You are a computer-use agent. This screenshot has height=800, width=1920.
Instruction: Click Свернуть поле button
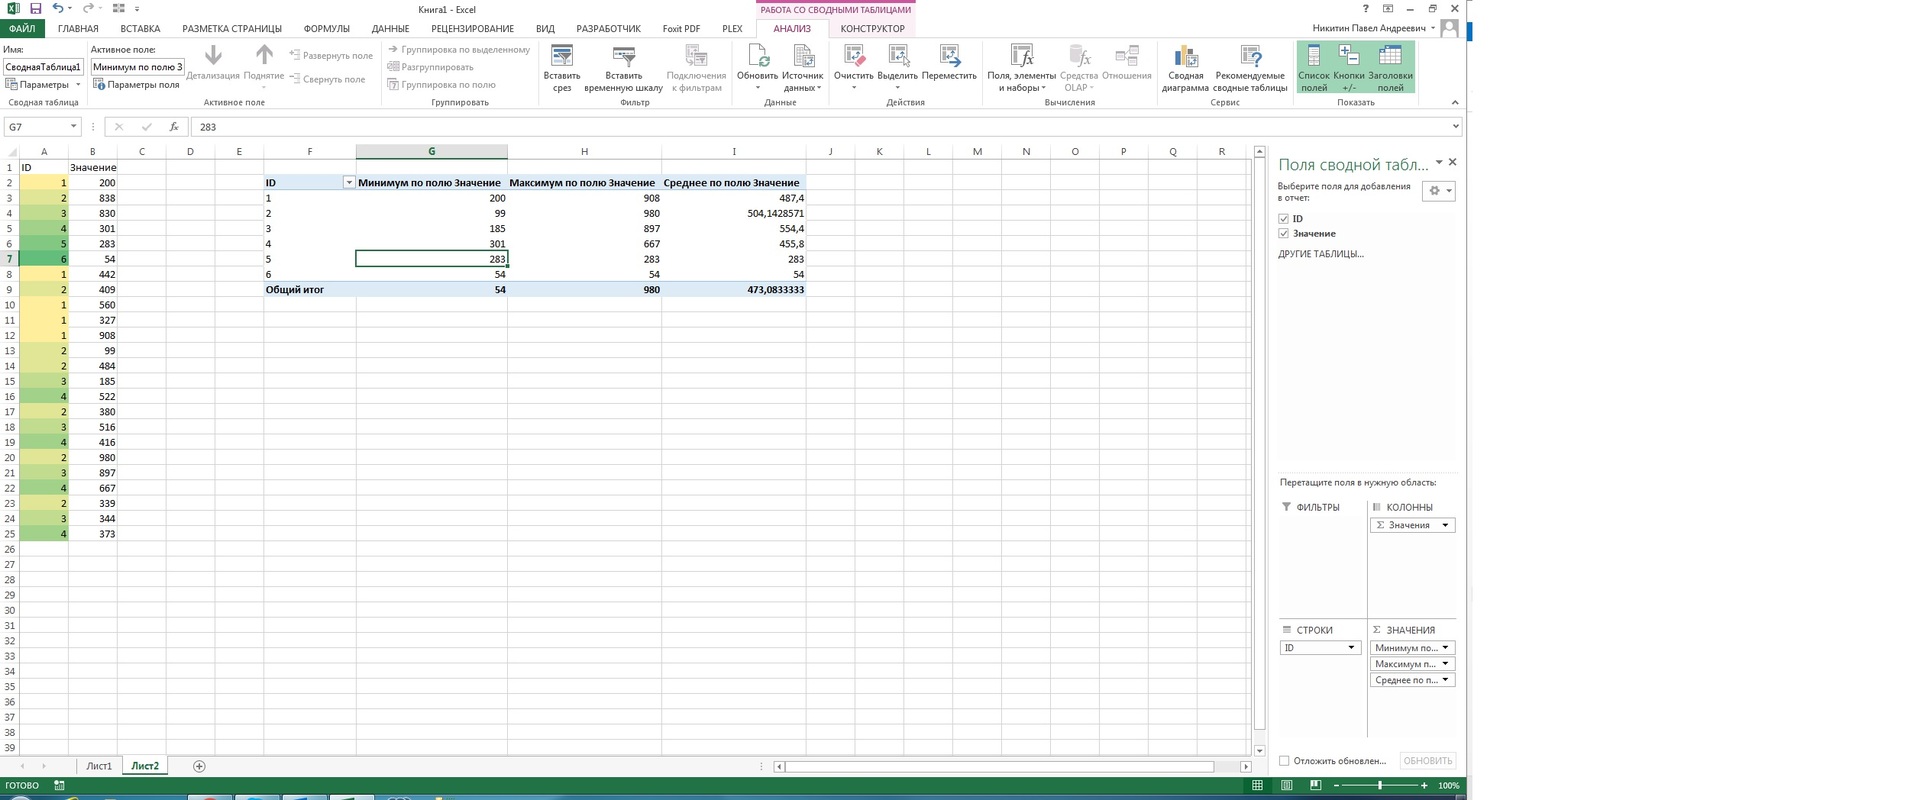coord(327,79)
